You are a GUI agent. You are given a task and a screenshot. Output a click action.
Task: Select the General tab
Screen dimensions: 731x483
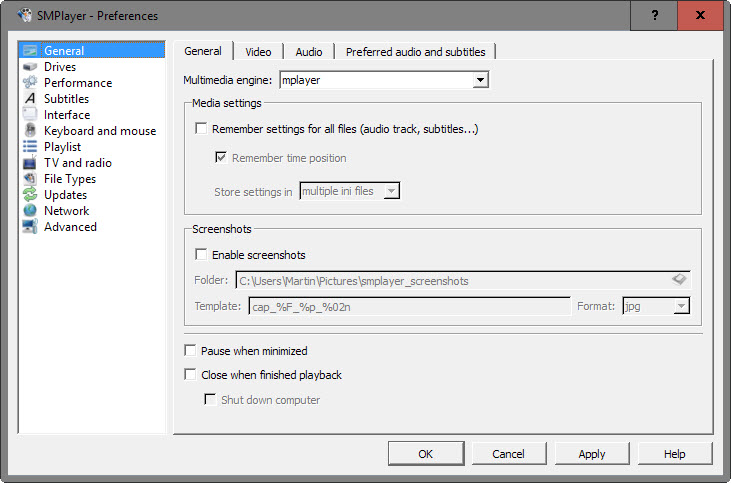pyautogui.click(x=203, y=51)
